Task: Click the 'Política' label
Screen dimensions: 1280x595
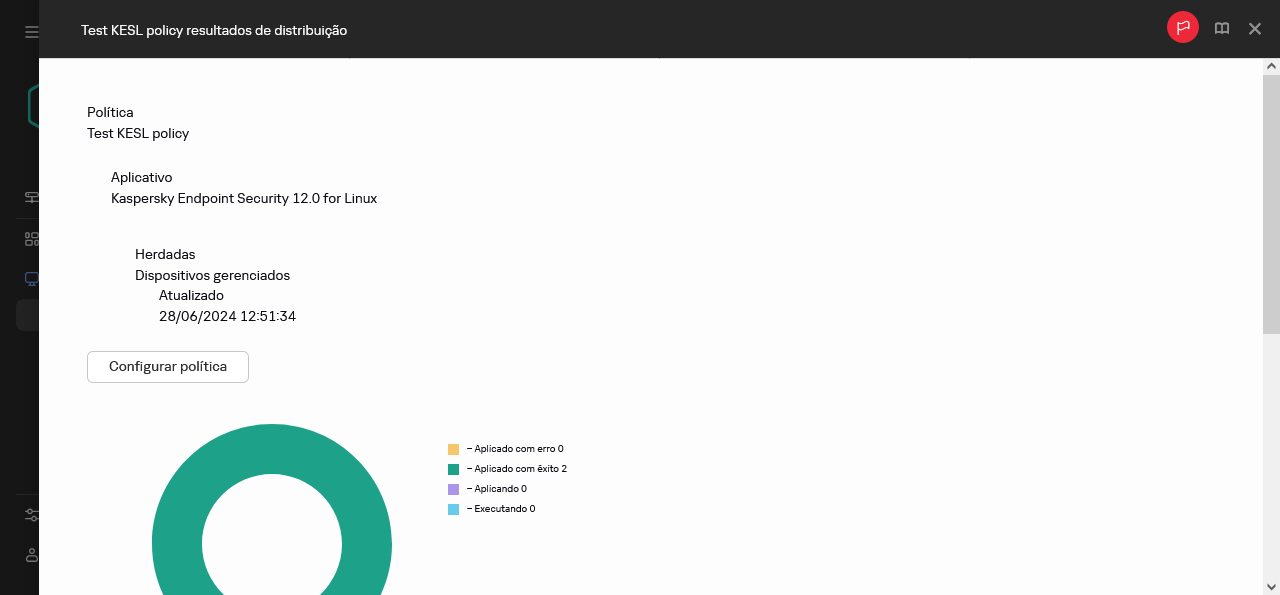Action: tap(110, 112)
